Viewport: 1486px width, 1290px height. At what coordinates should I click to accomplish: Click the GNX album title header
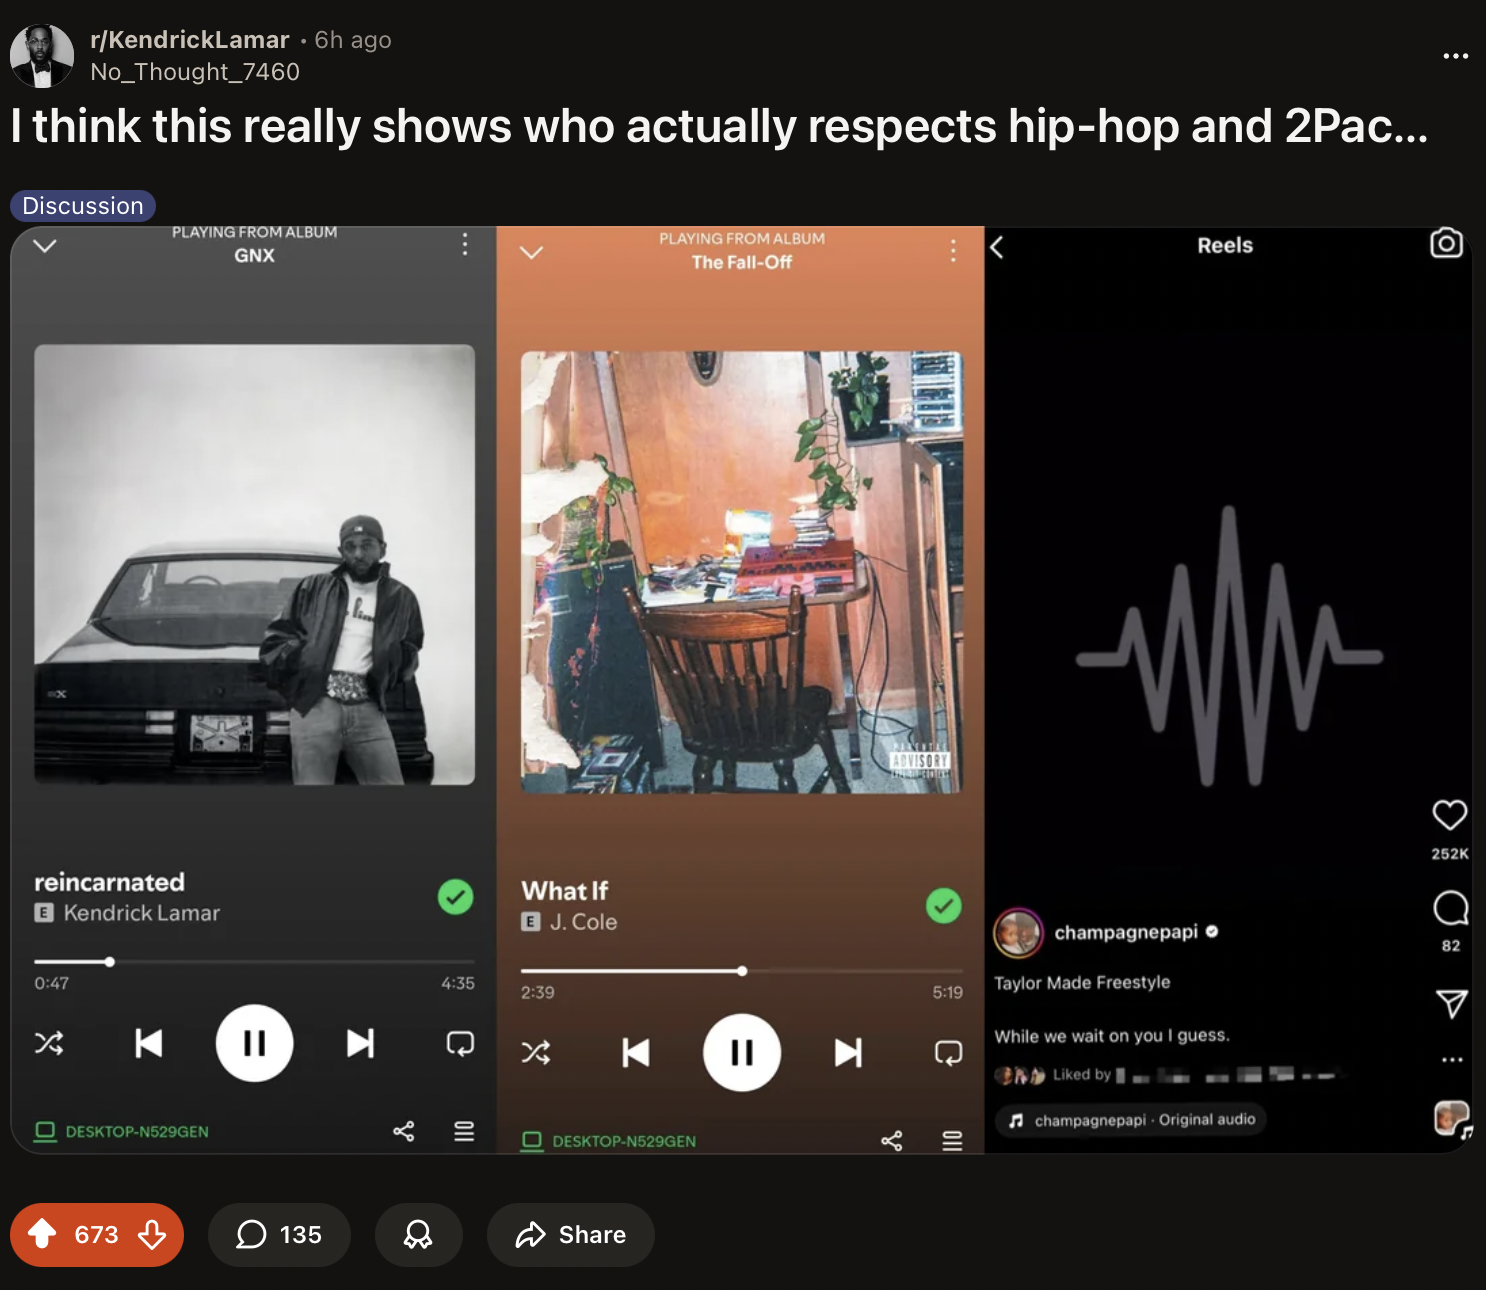coord(254,256)
